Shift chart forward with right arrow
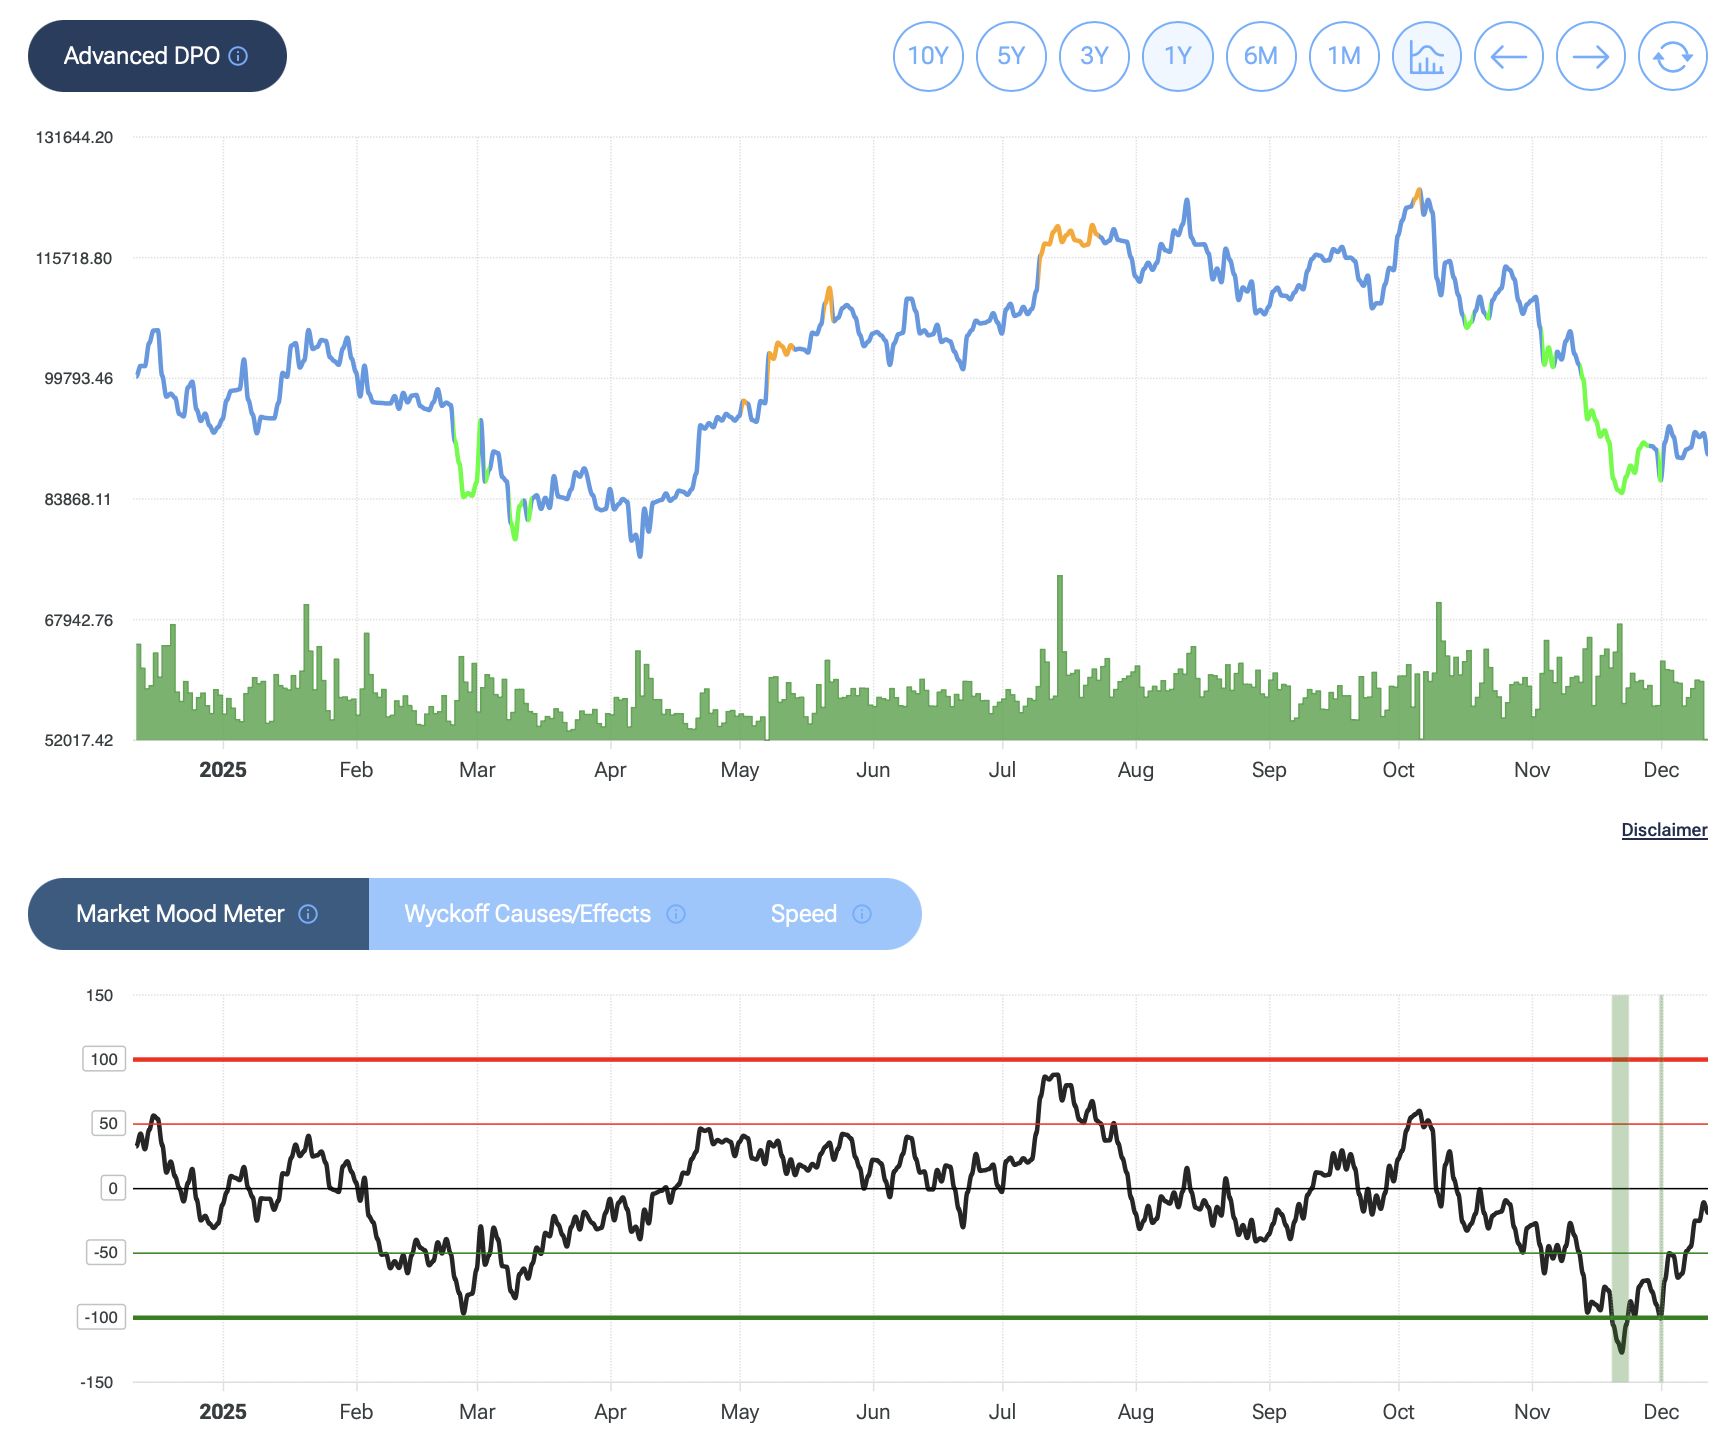Image resolution: width=1736 pixels, height=1442 pixels. point(1590,56)
